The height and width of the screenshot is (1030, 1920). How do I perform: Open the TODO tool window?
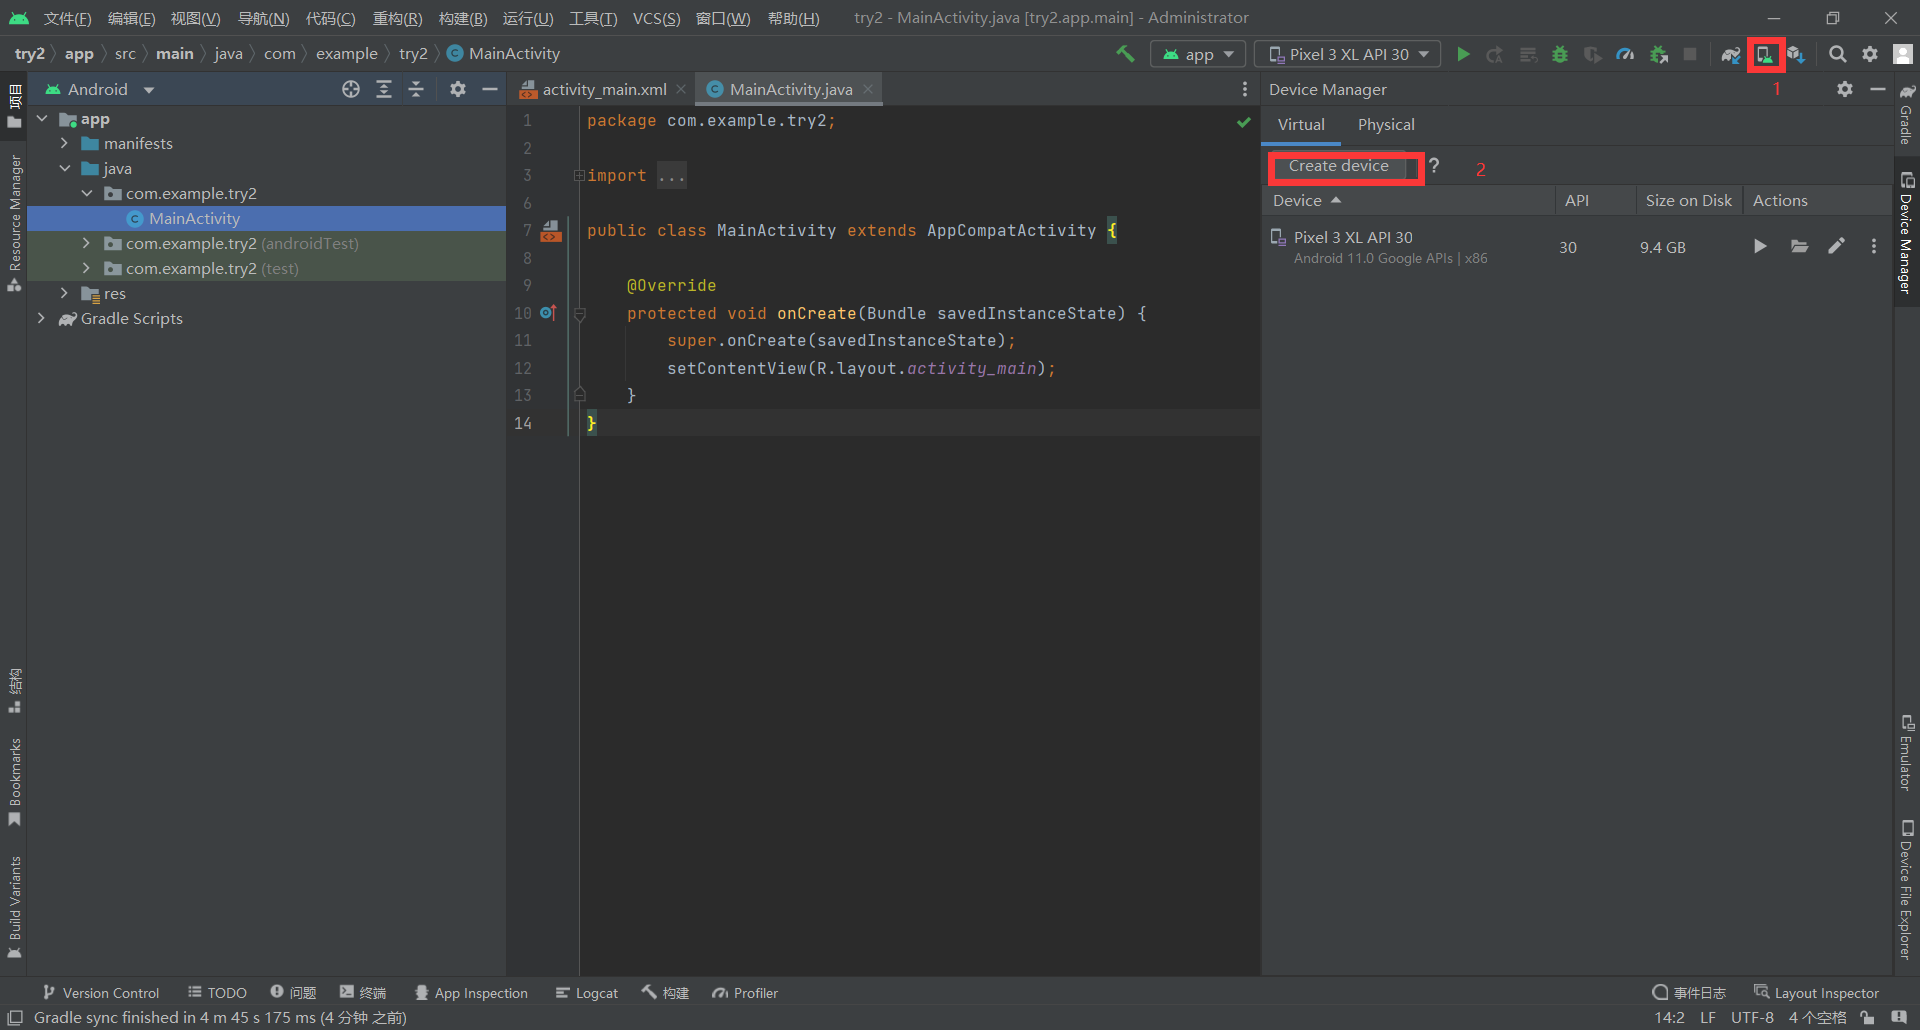217,993
